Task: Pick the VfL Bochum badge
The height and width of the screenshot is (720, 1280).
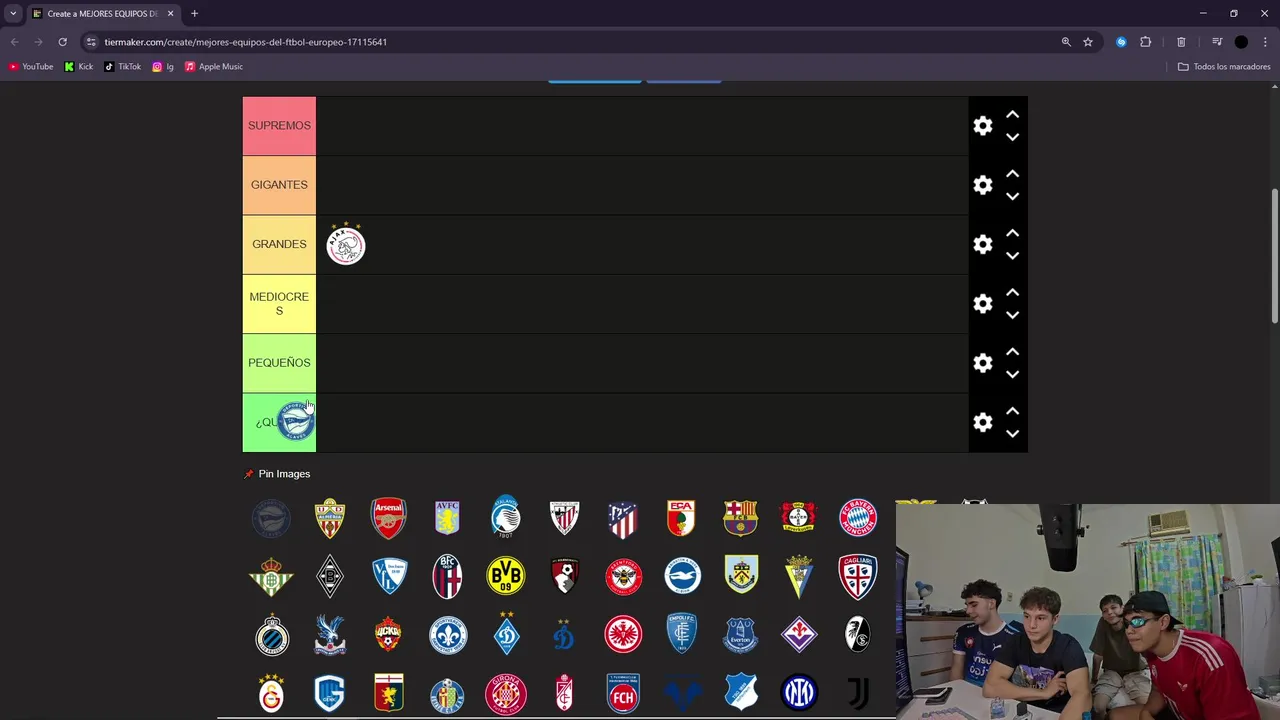Action: (388, 577)
